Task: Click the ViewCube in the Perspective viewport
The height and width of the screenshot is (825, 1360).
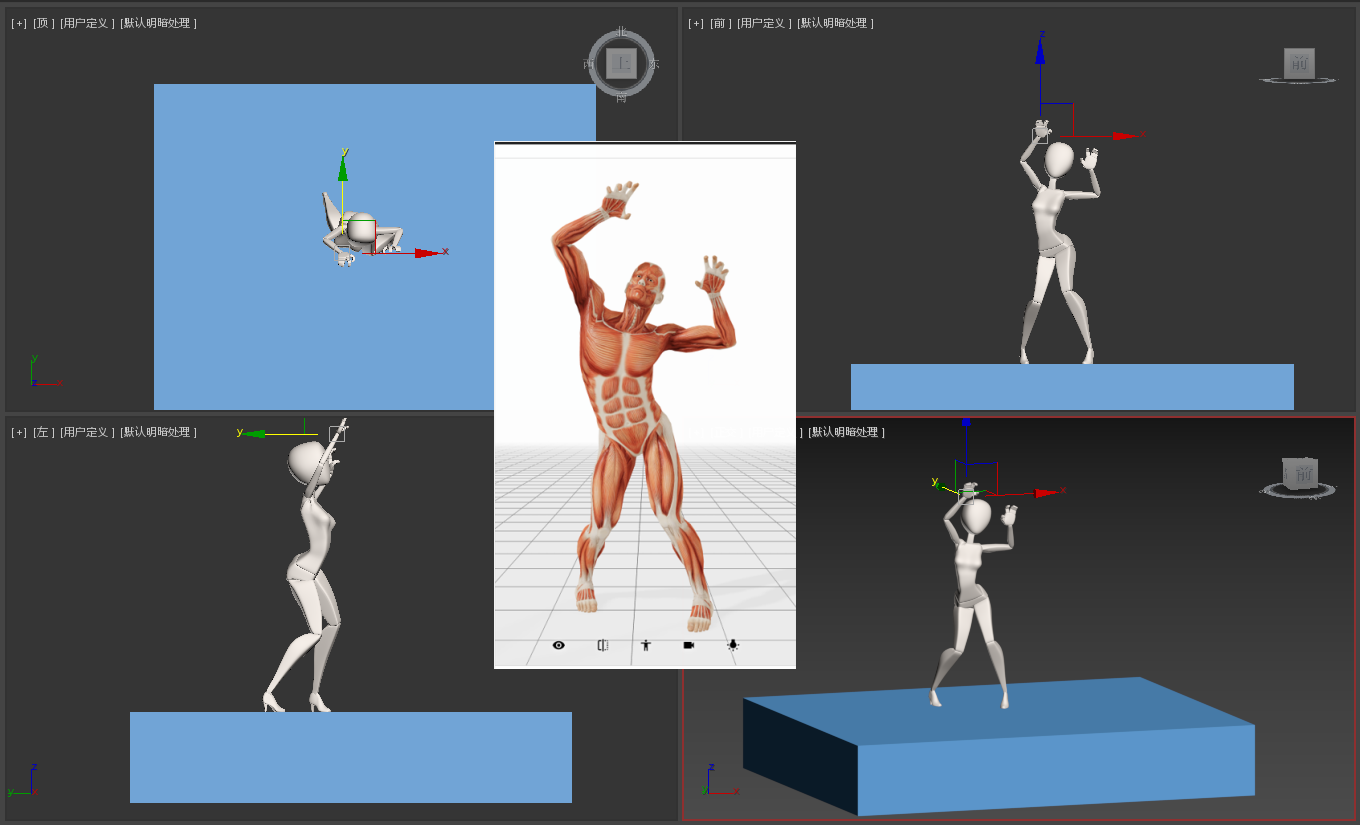Action: tap(1300, 474)
